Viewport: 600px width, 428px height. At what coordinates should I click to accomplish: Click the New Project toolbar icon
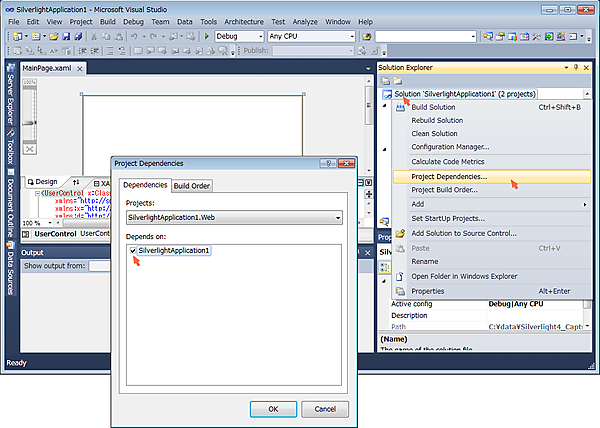[14, 36]
